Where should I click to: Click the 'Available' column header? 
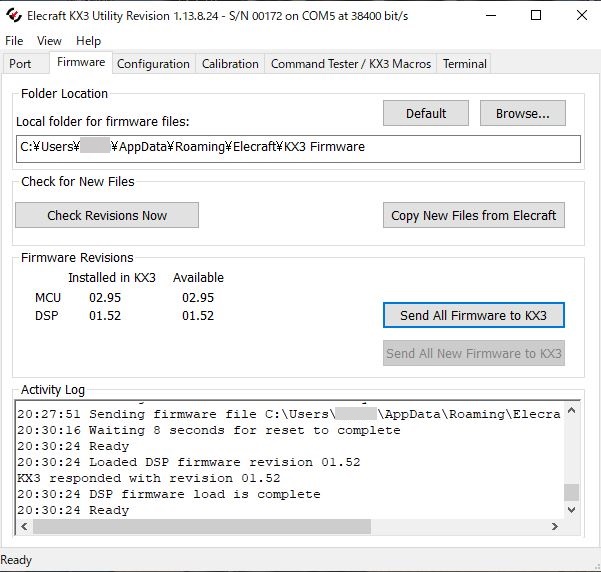click(198, 277)
